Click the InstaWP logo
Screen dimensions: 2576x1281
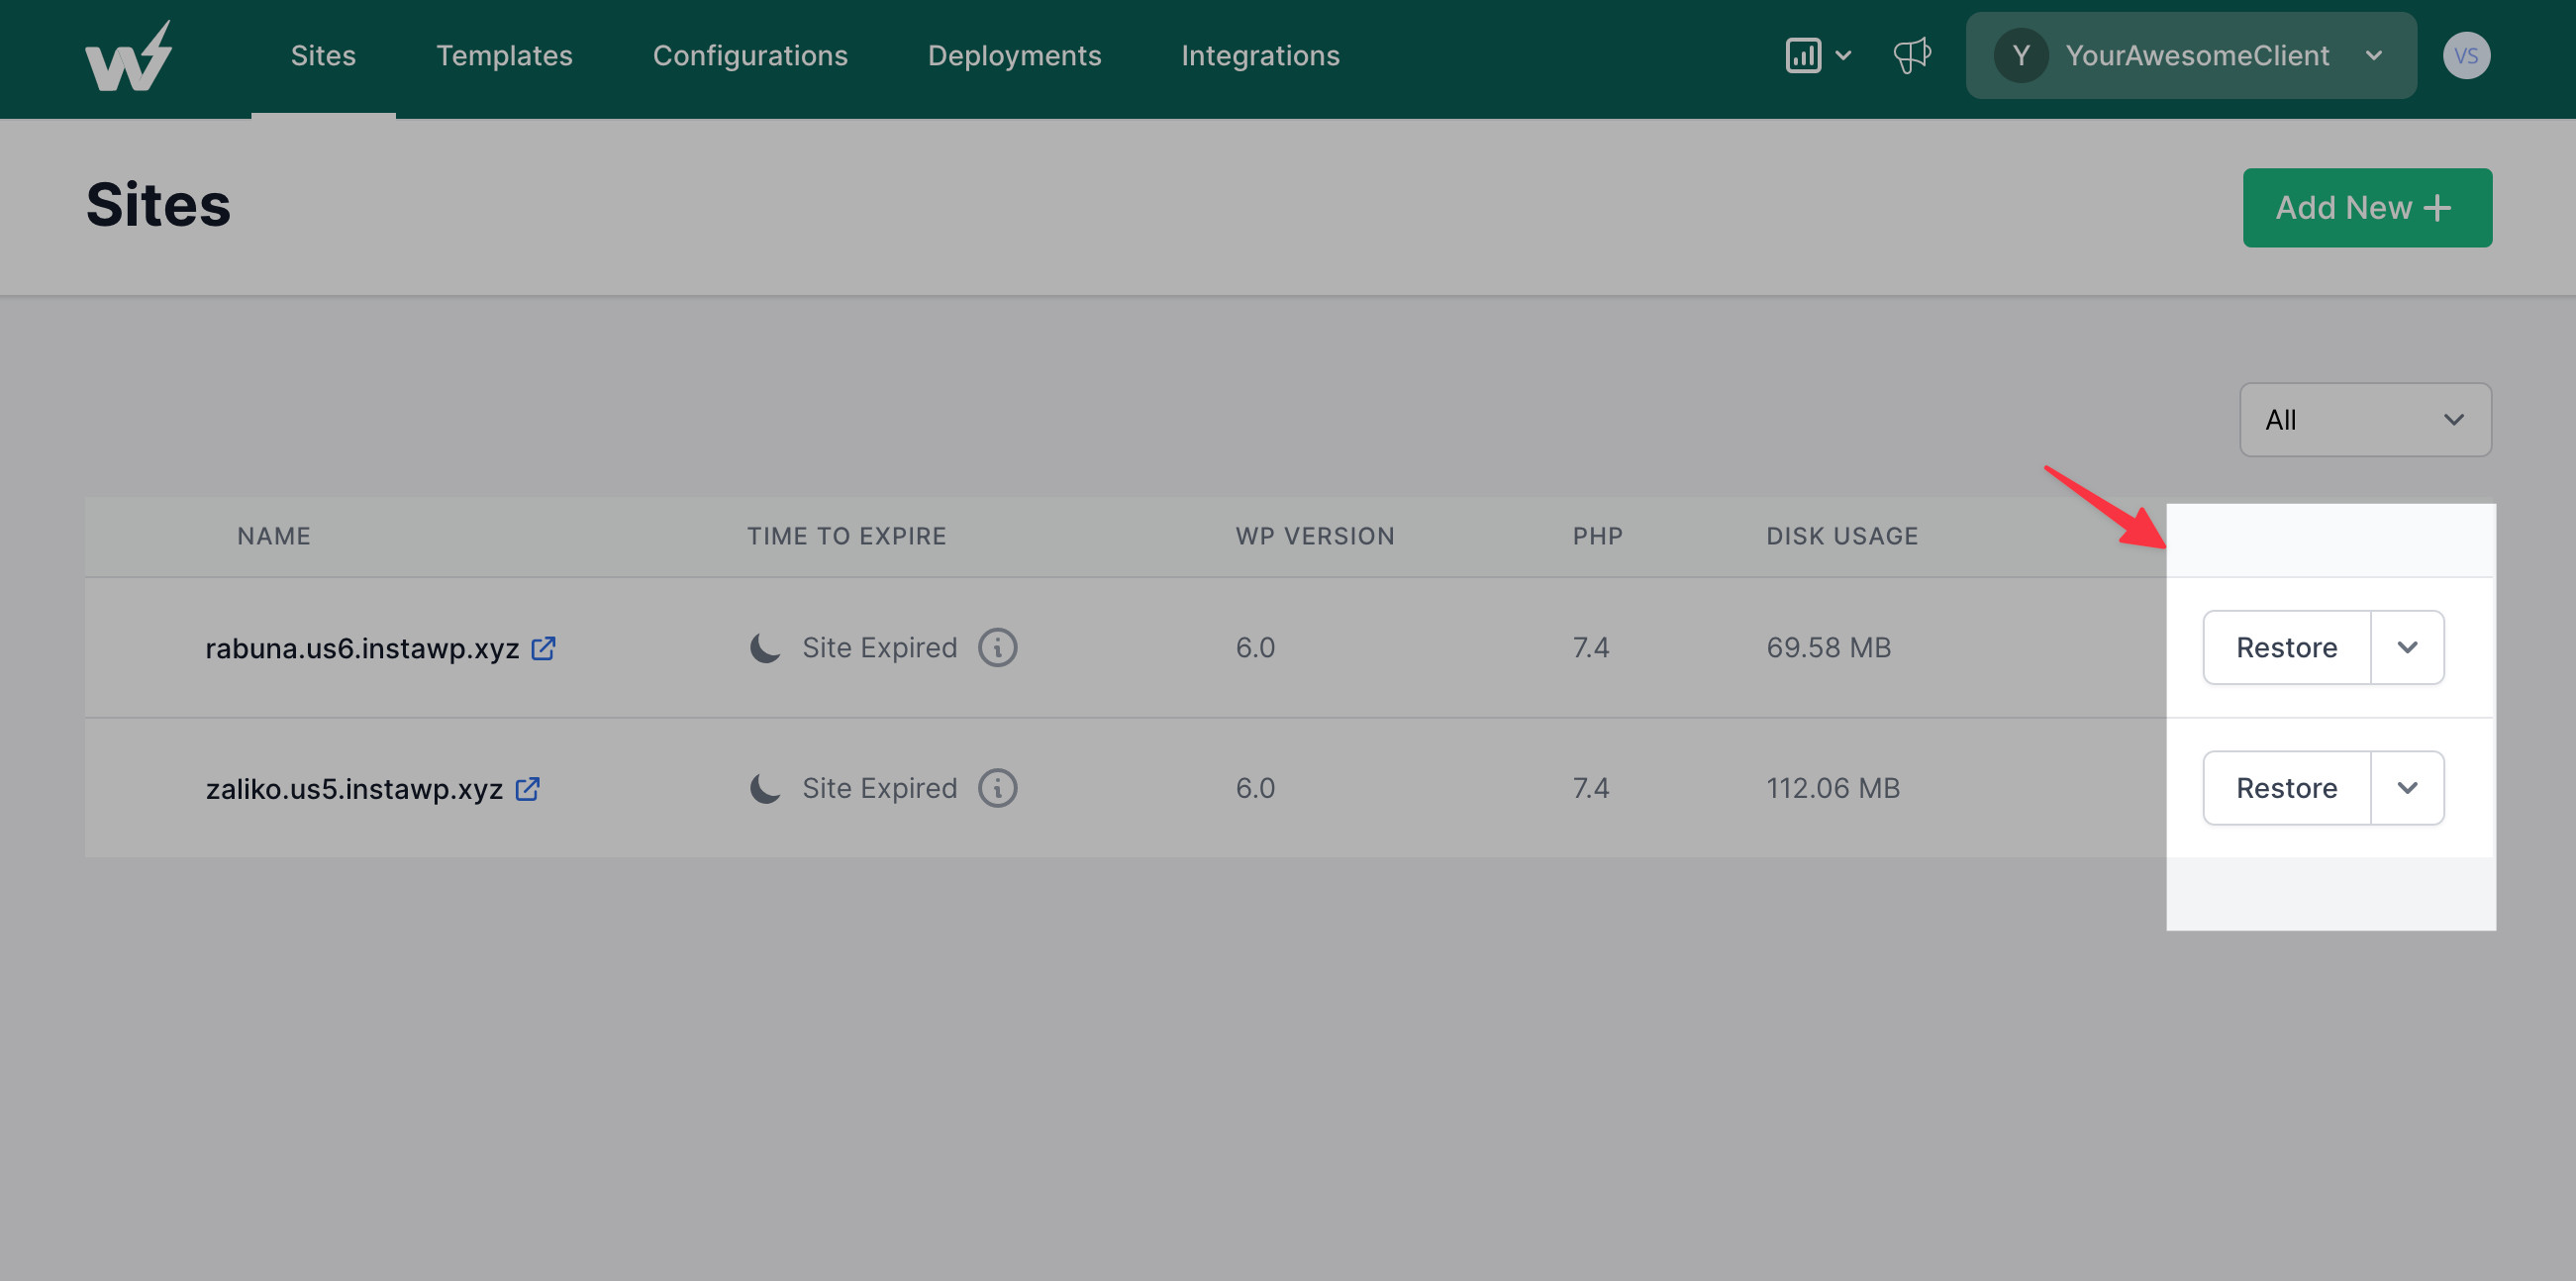point(128,56)
